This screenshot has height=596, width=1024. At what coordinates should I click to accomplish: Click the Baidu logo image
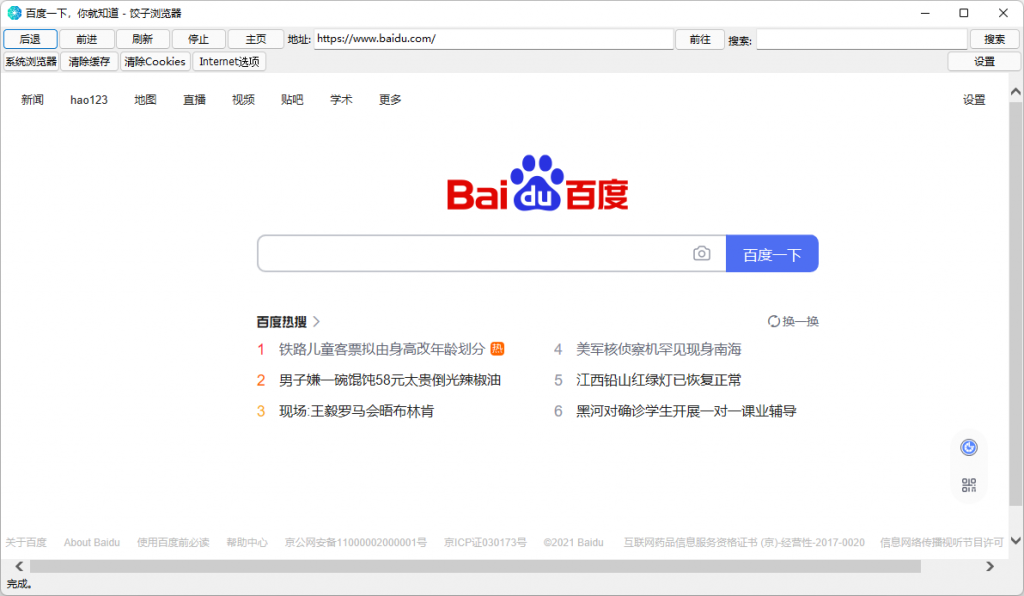[537, 184]
